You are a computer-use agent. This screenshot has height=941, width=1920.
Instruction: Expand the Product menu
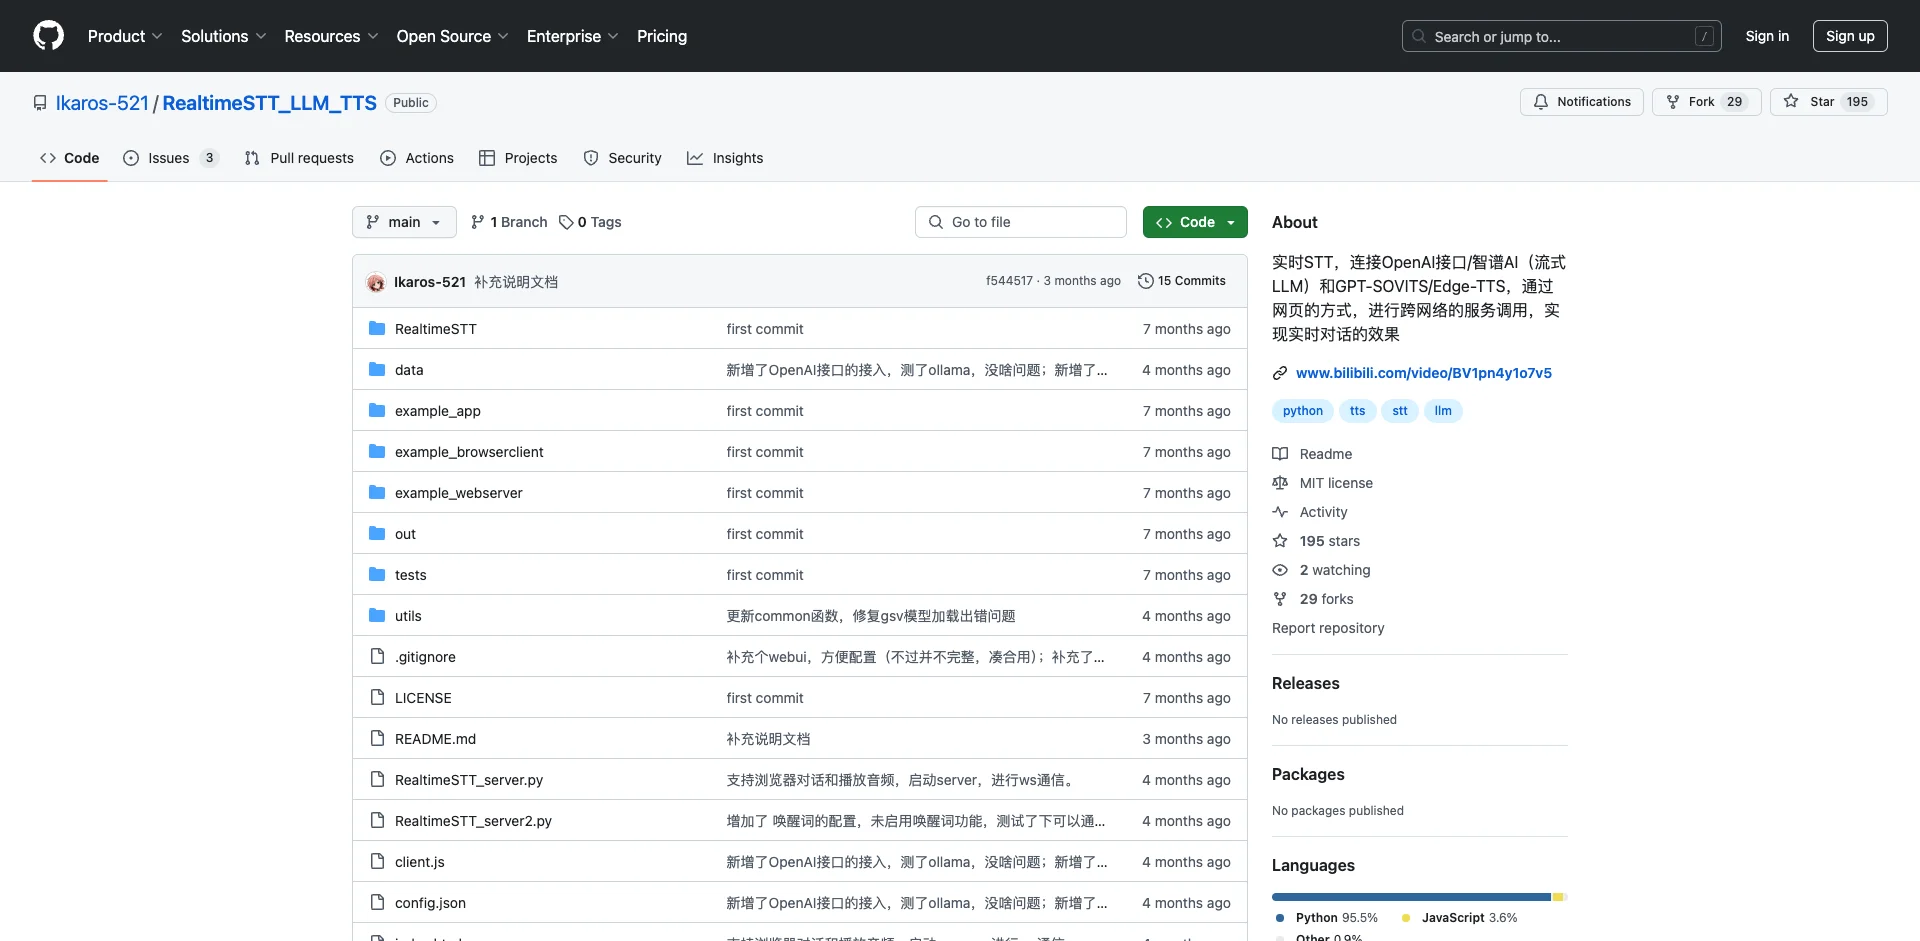click(x=125, y=36)
